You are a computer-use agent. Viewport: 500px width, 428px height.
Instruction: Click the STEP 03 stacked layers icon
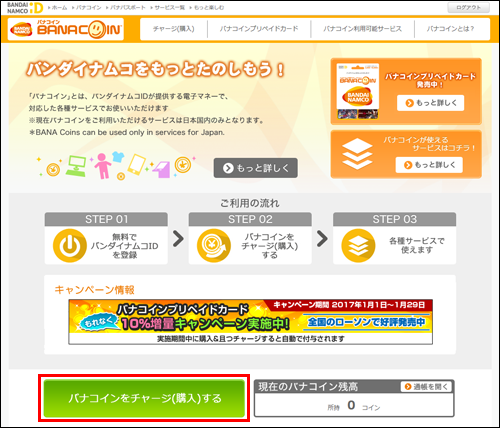coord(358,245)
